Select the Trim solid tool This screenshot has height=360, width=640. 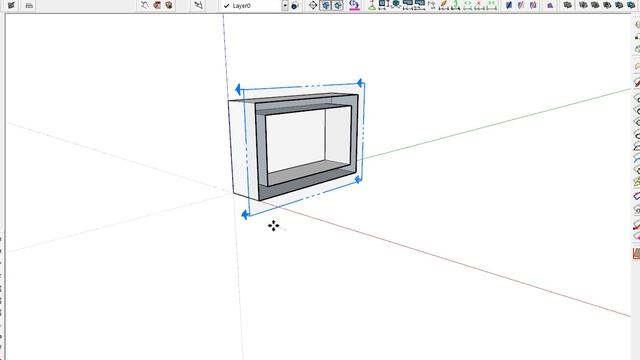[619, 5]
